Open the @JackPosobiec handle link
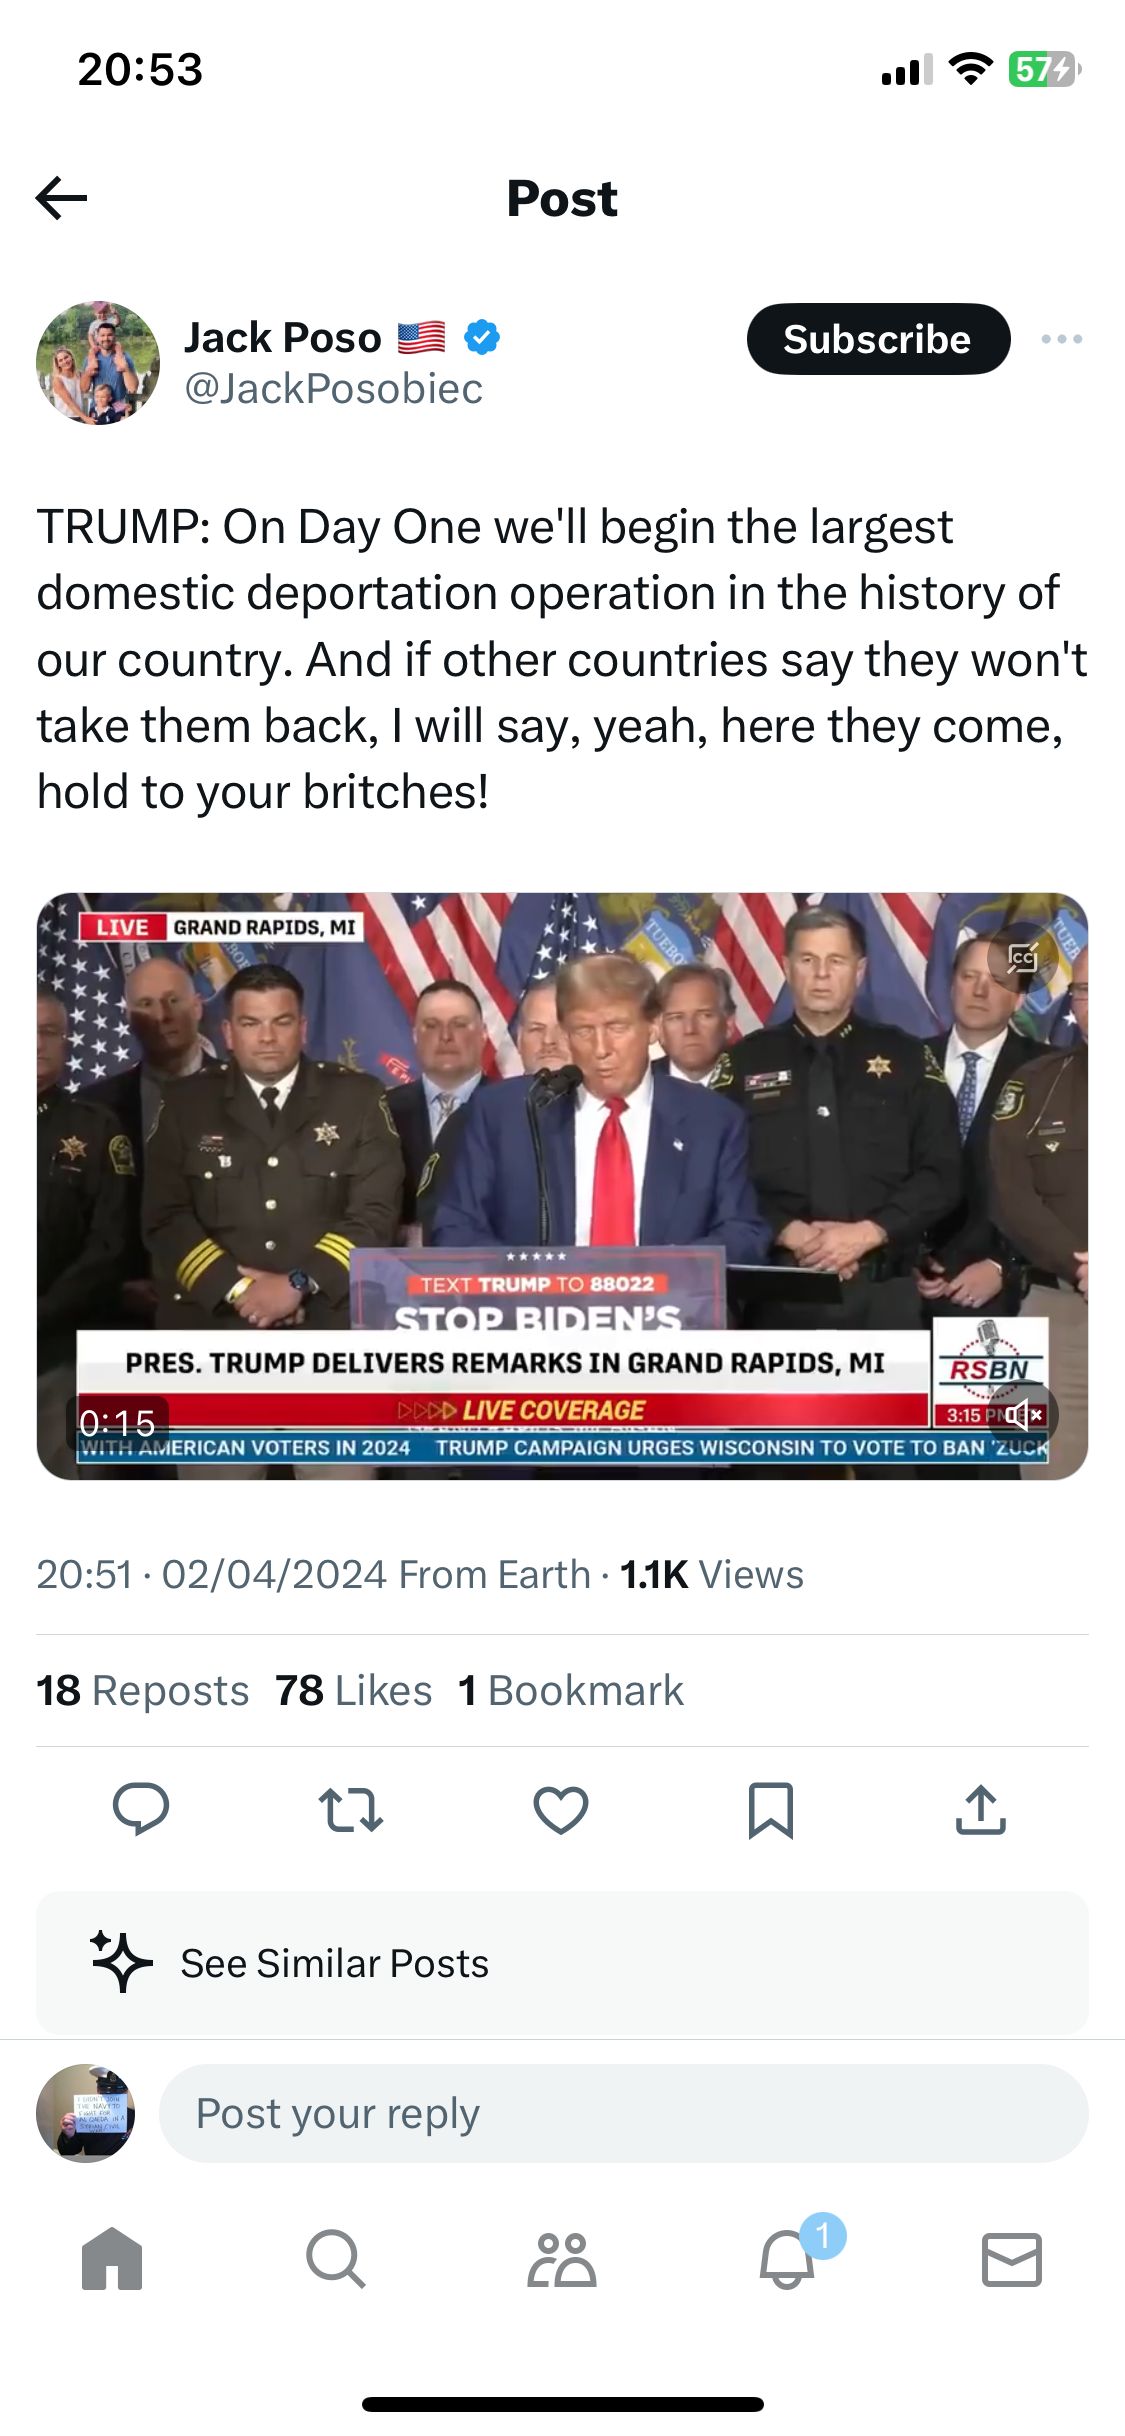Screen dimensions: 1125x2436 (333, 388)
